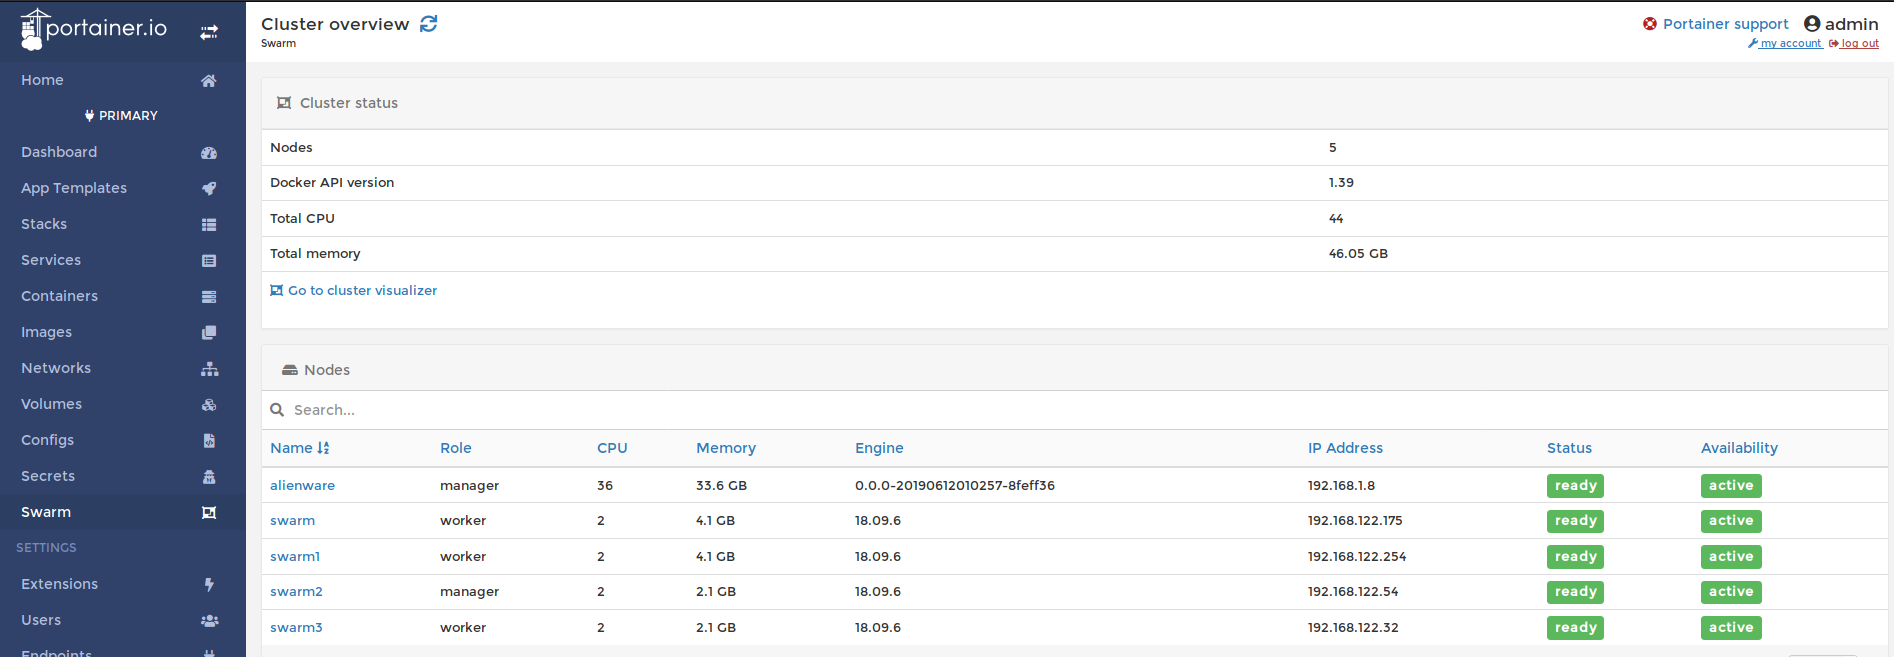Open the swarm2 node link
This screenshot has height=657, width=1894.
pyautogui.click(x=296, y=592)
